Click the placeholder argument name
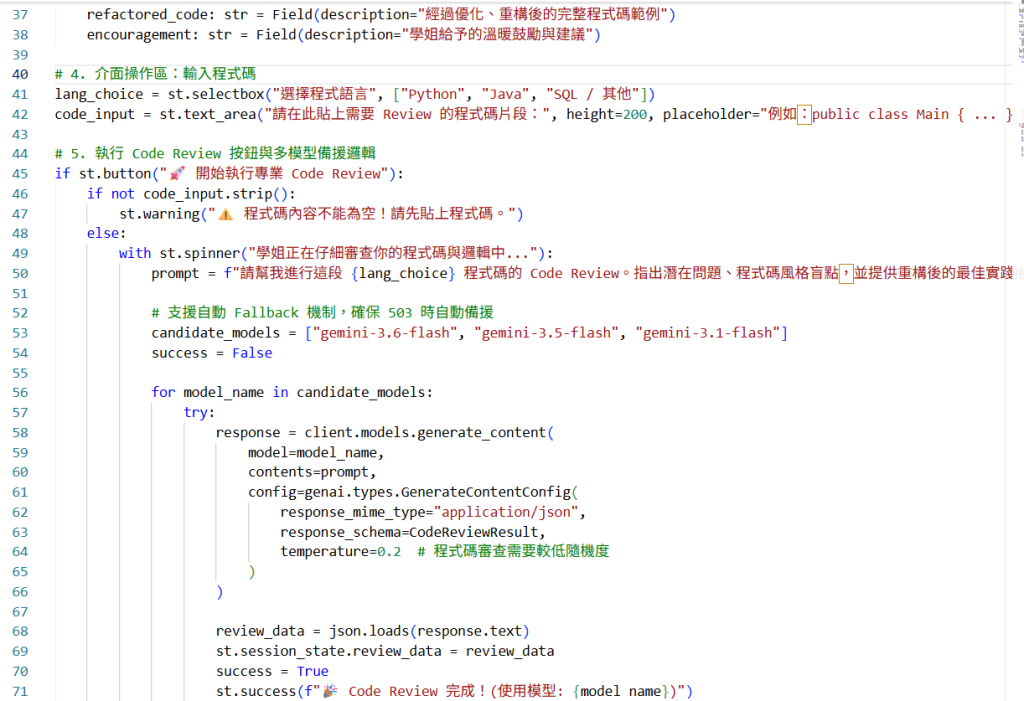This screenshot has height=701, width=1024. pyautogui.click(x=707, y=114)
